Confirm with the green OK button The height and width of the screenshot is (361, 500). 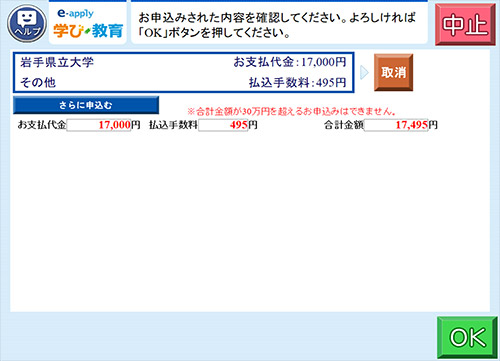pyautogui.click(x=467, y=337)
